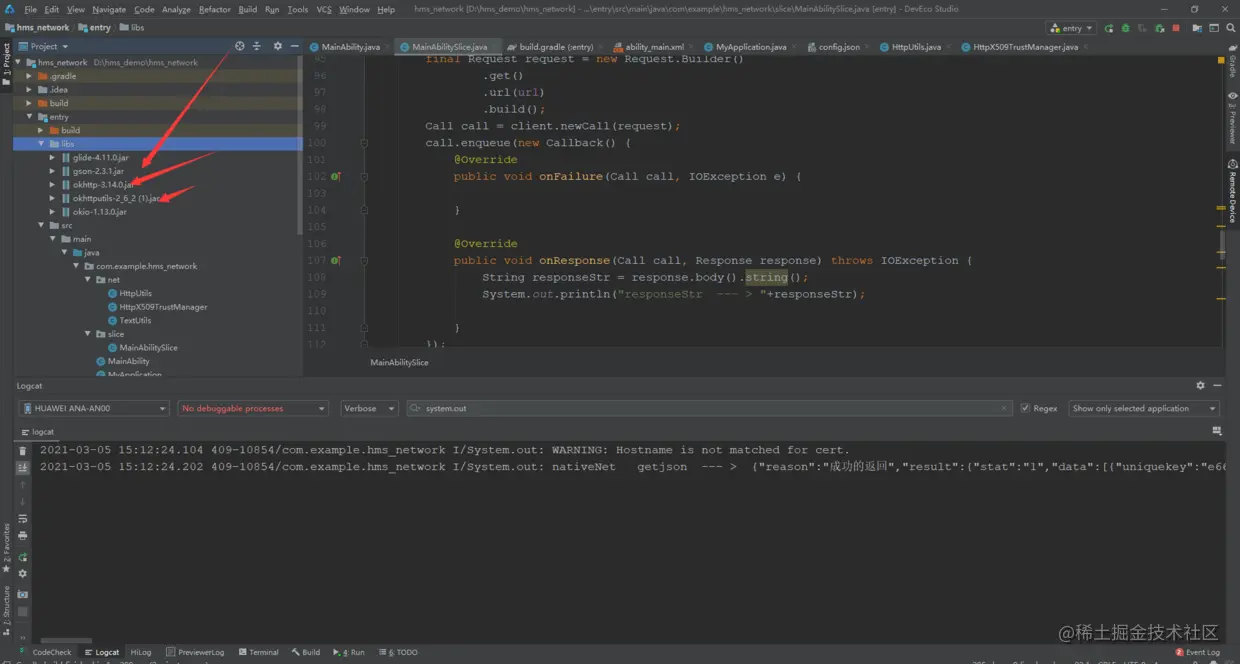This screenshot has height=664, width=1240.
Task: Collapse the libs folder in tree
Action: (x=42, y=144)
